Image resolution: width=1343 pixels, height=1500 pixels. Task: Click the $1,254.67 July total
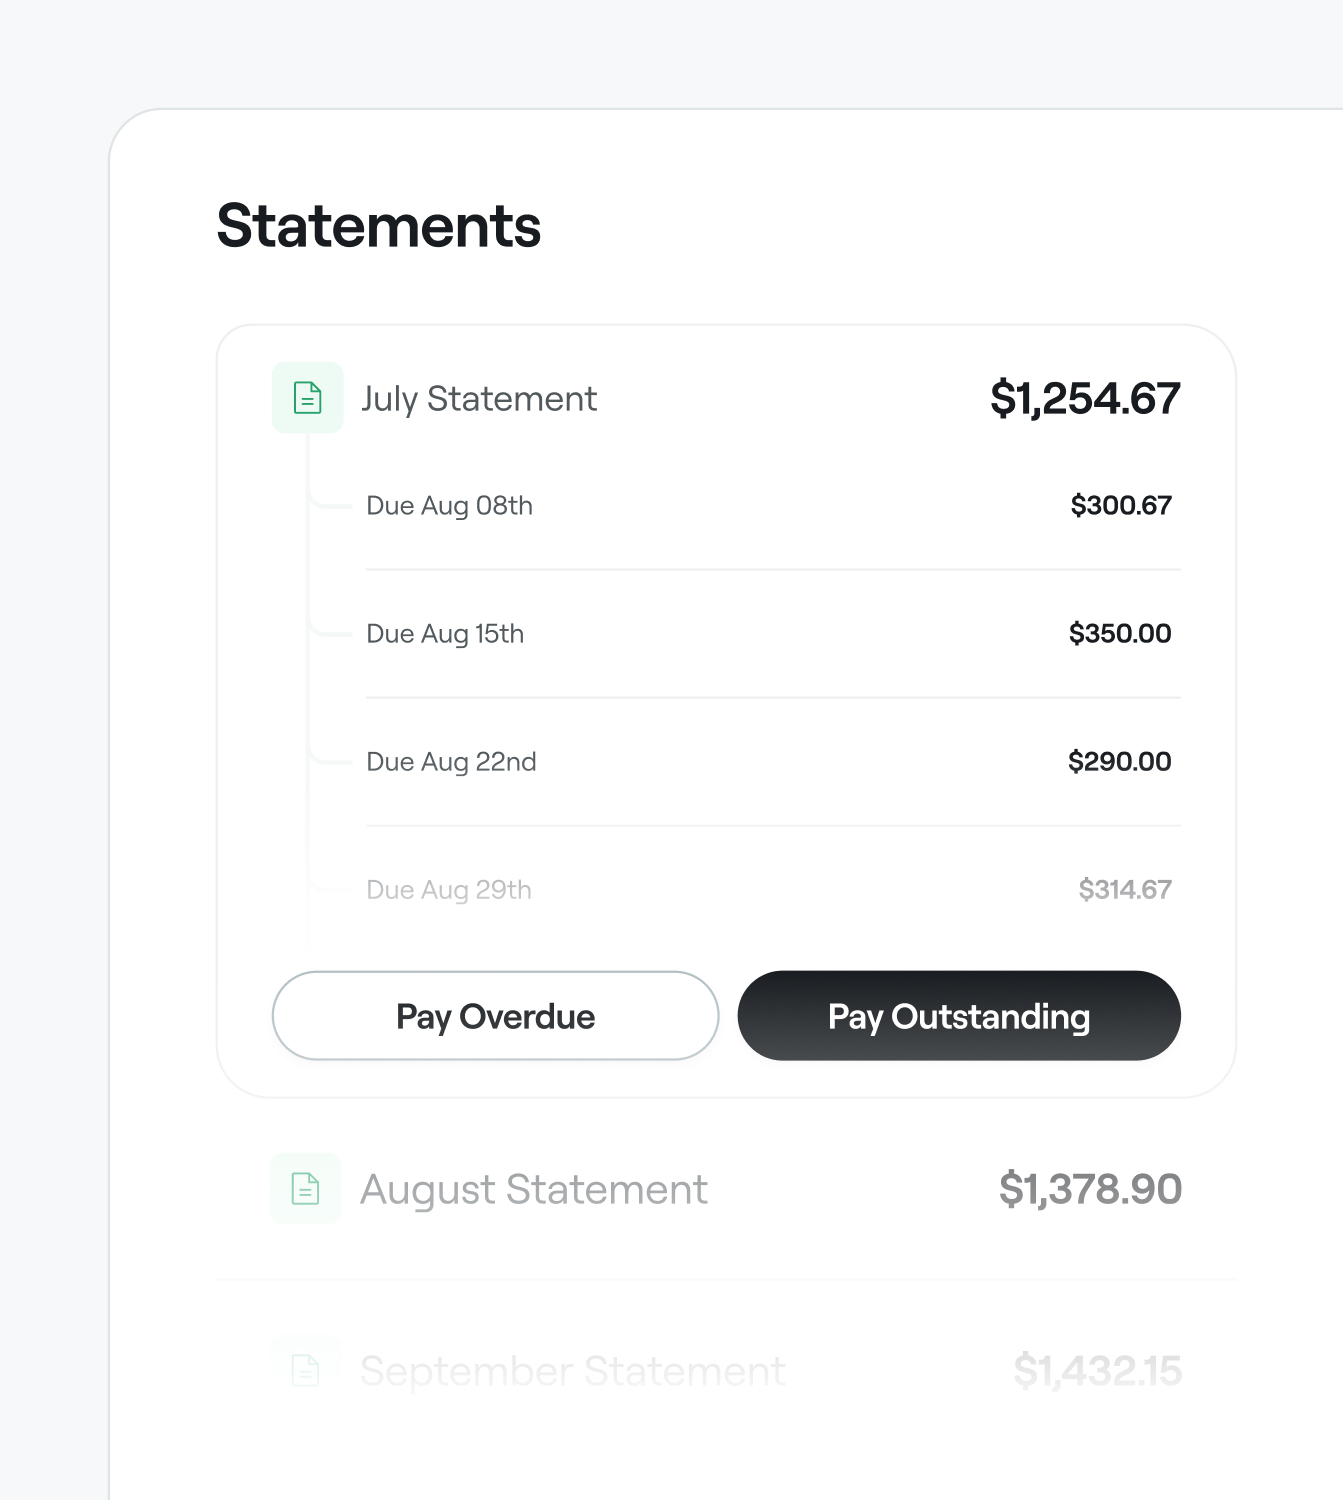[x=1085, y=399]
